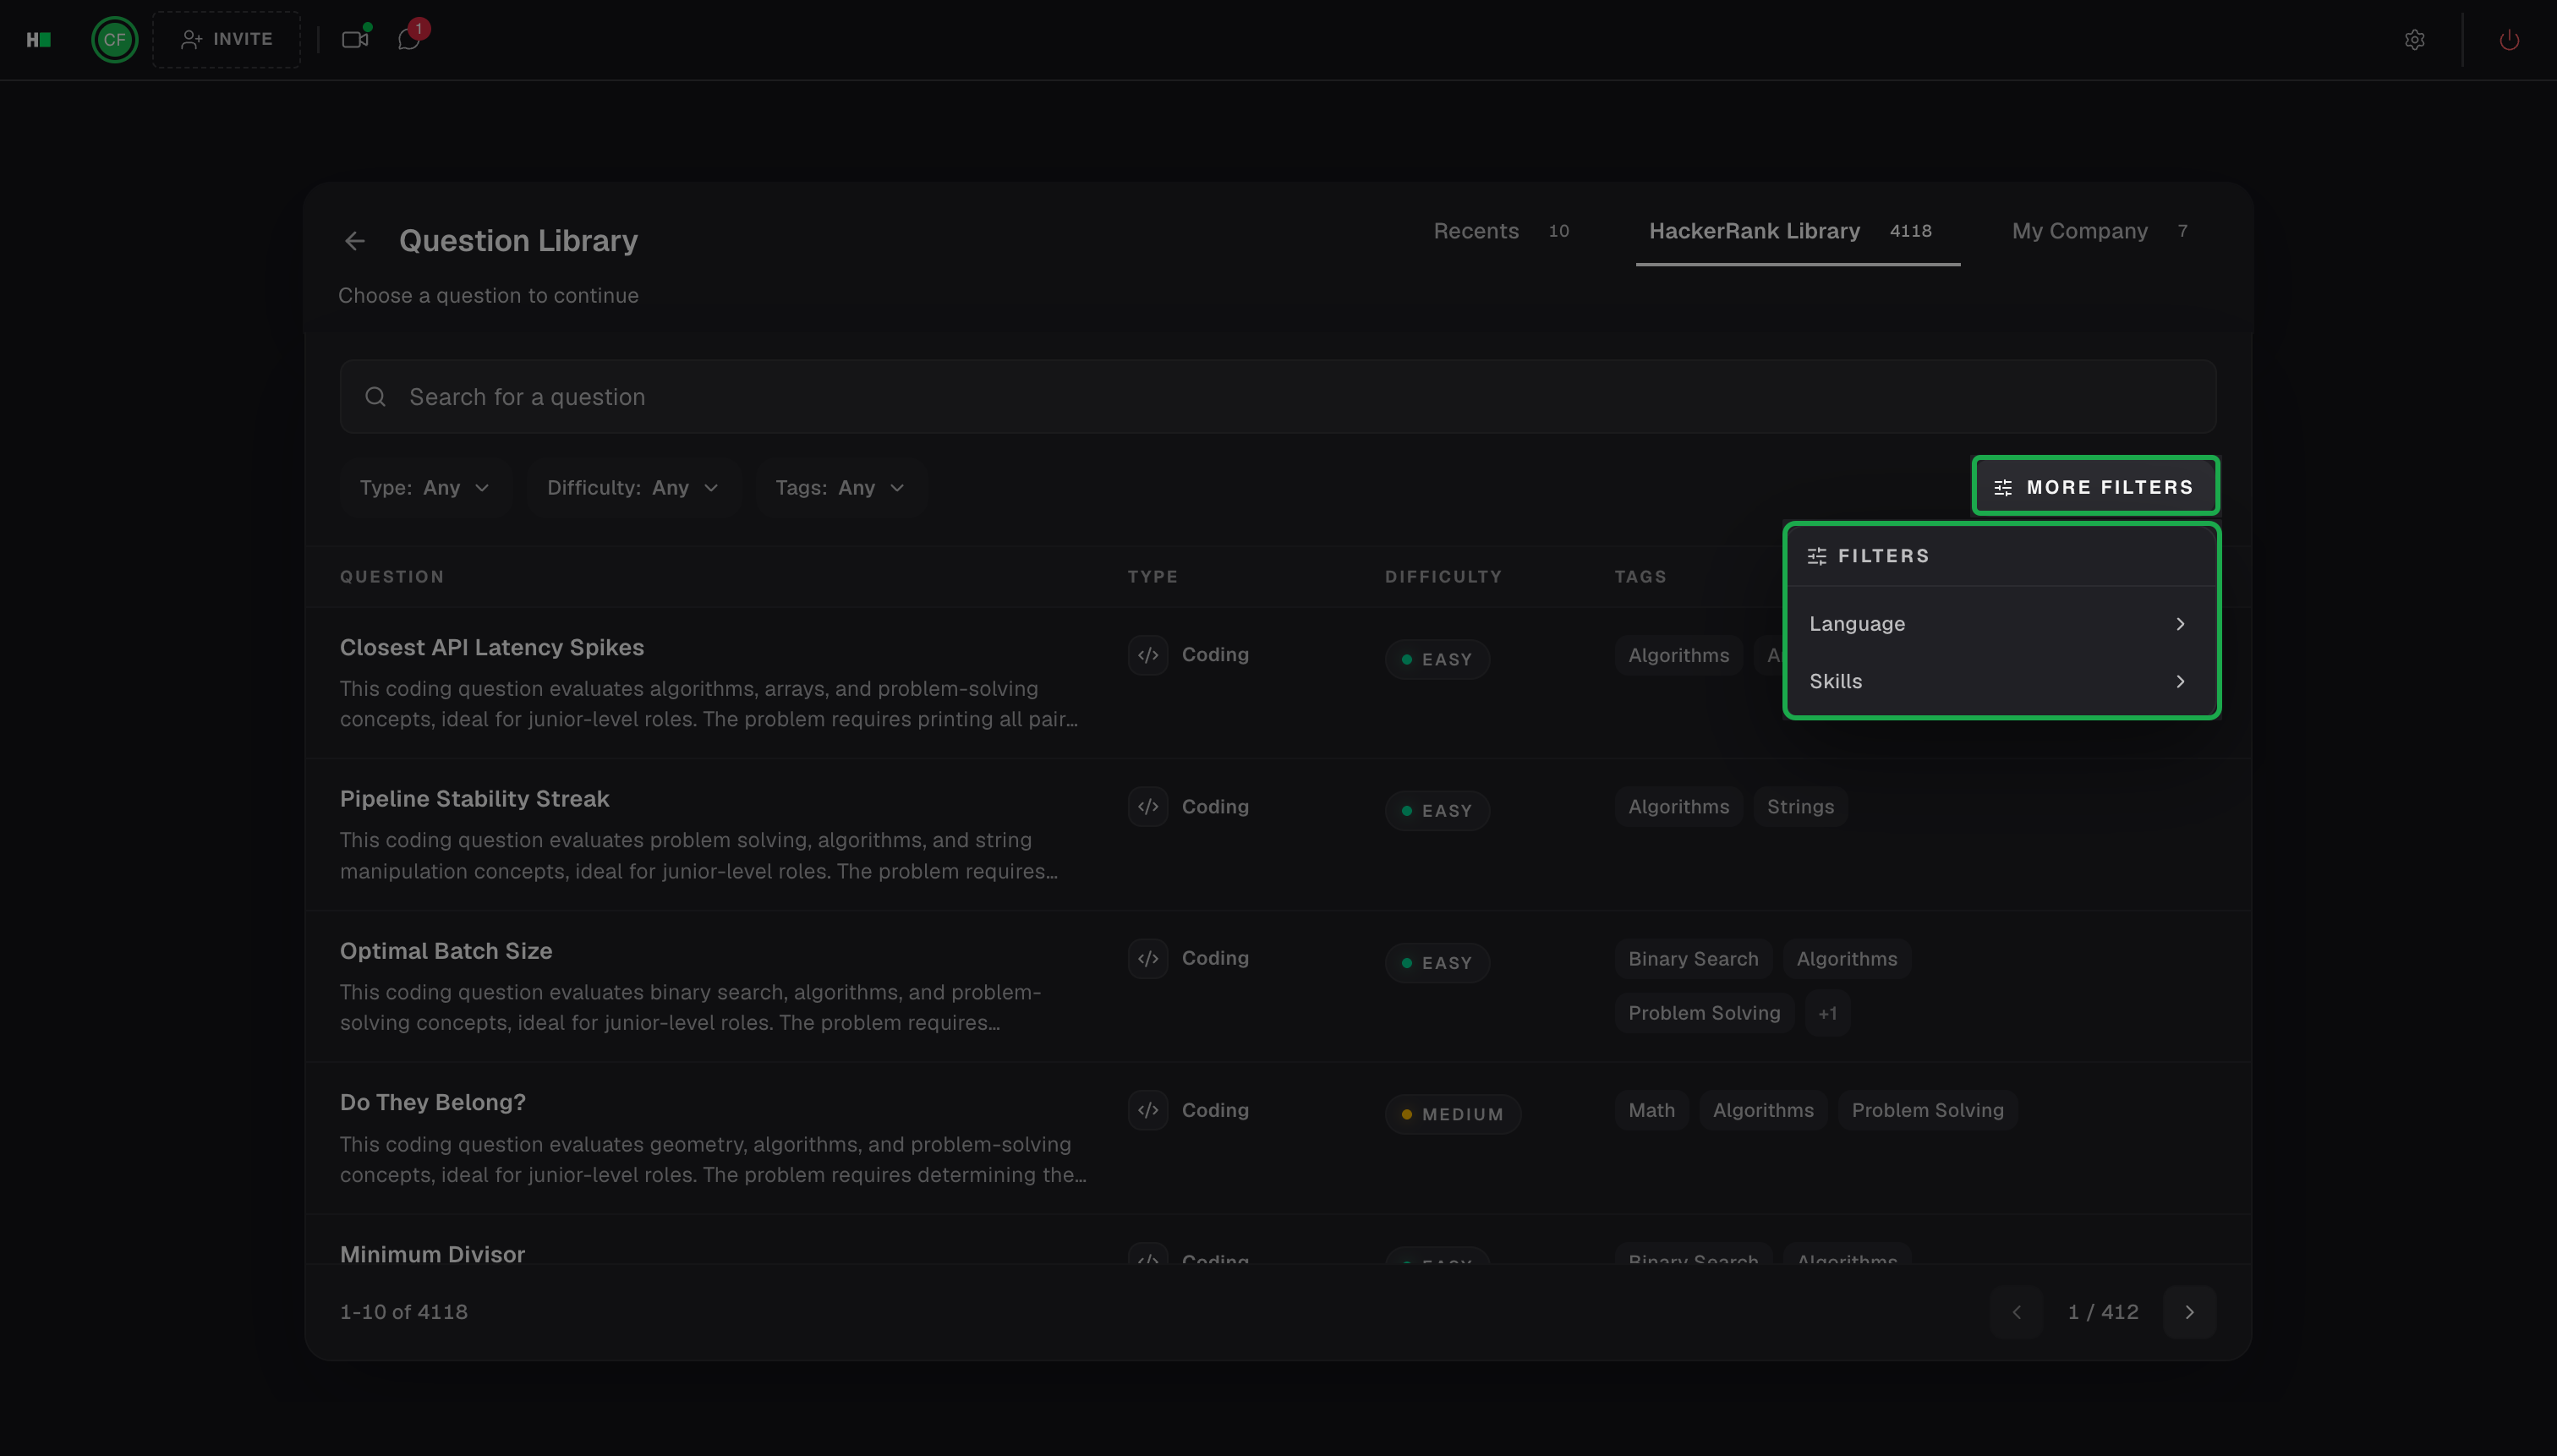This screenshot has width=2557, height=1456.
Task: Click the Easy badge on Pipeline Stability Streak
Action: click(1437, 811)
